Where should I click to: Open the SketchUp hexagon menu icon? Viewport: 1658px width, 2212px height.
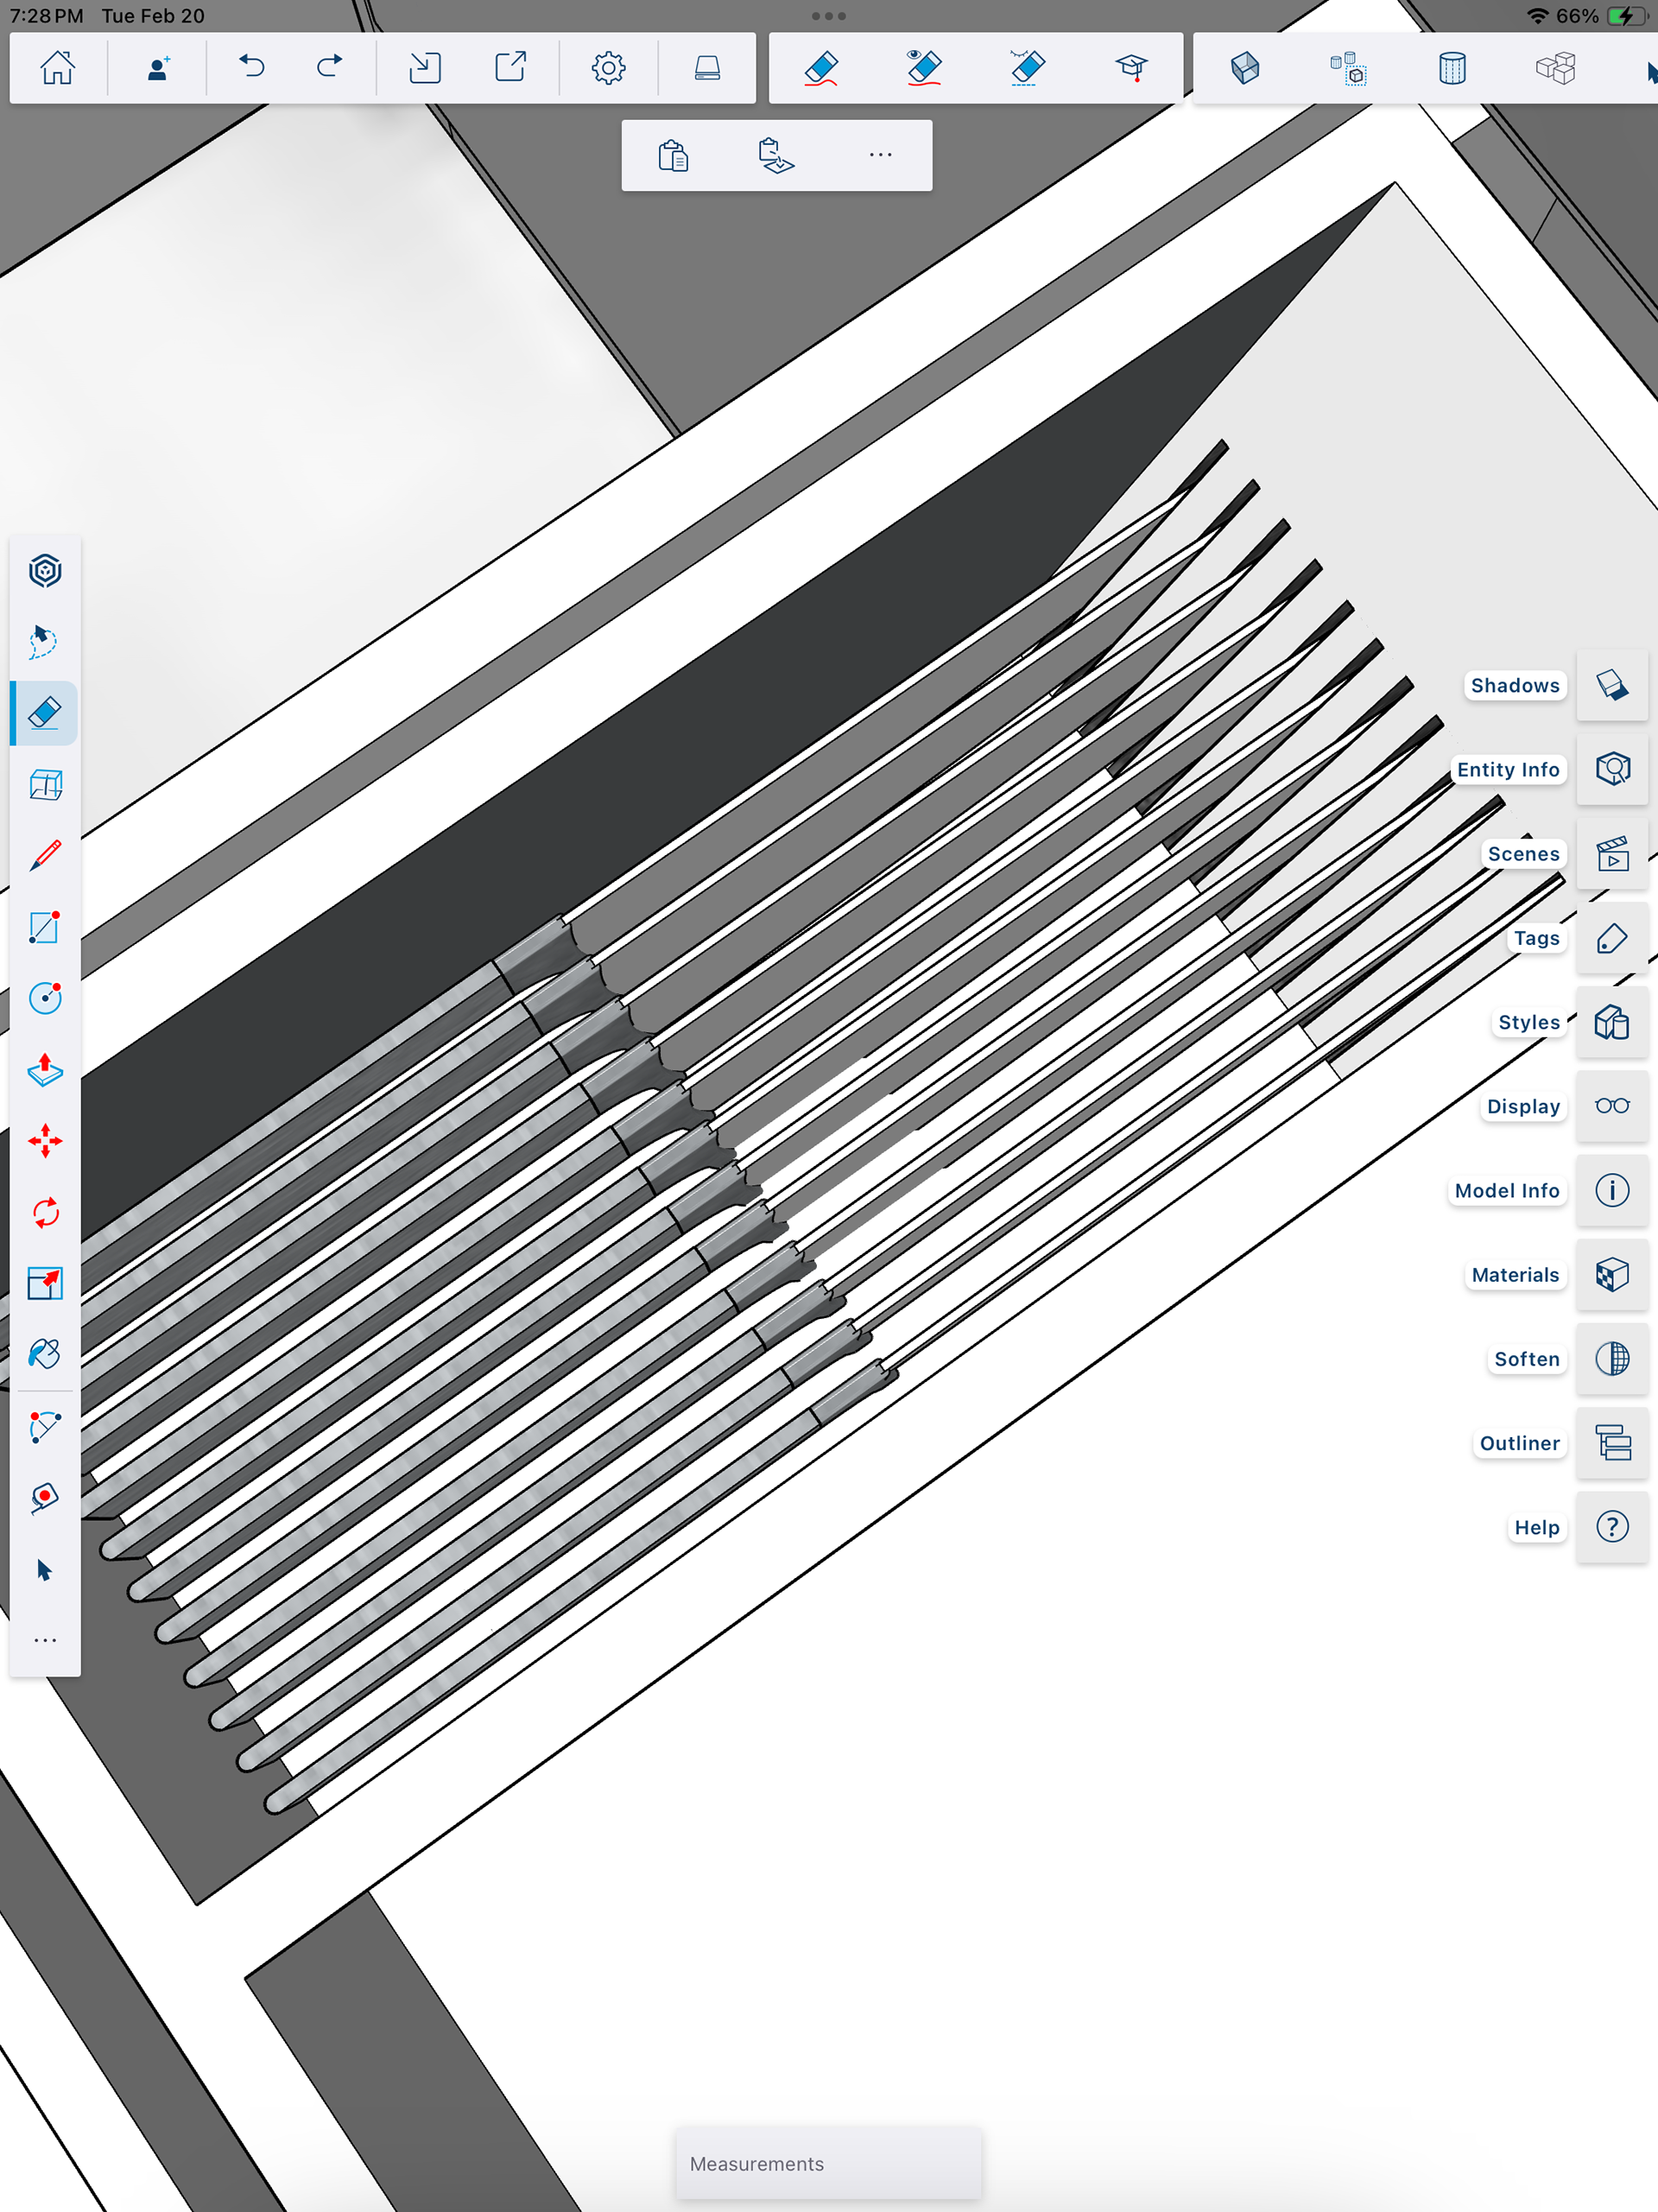tap(45, 571)
